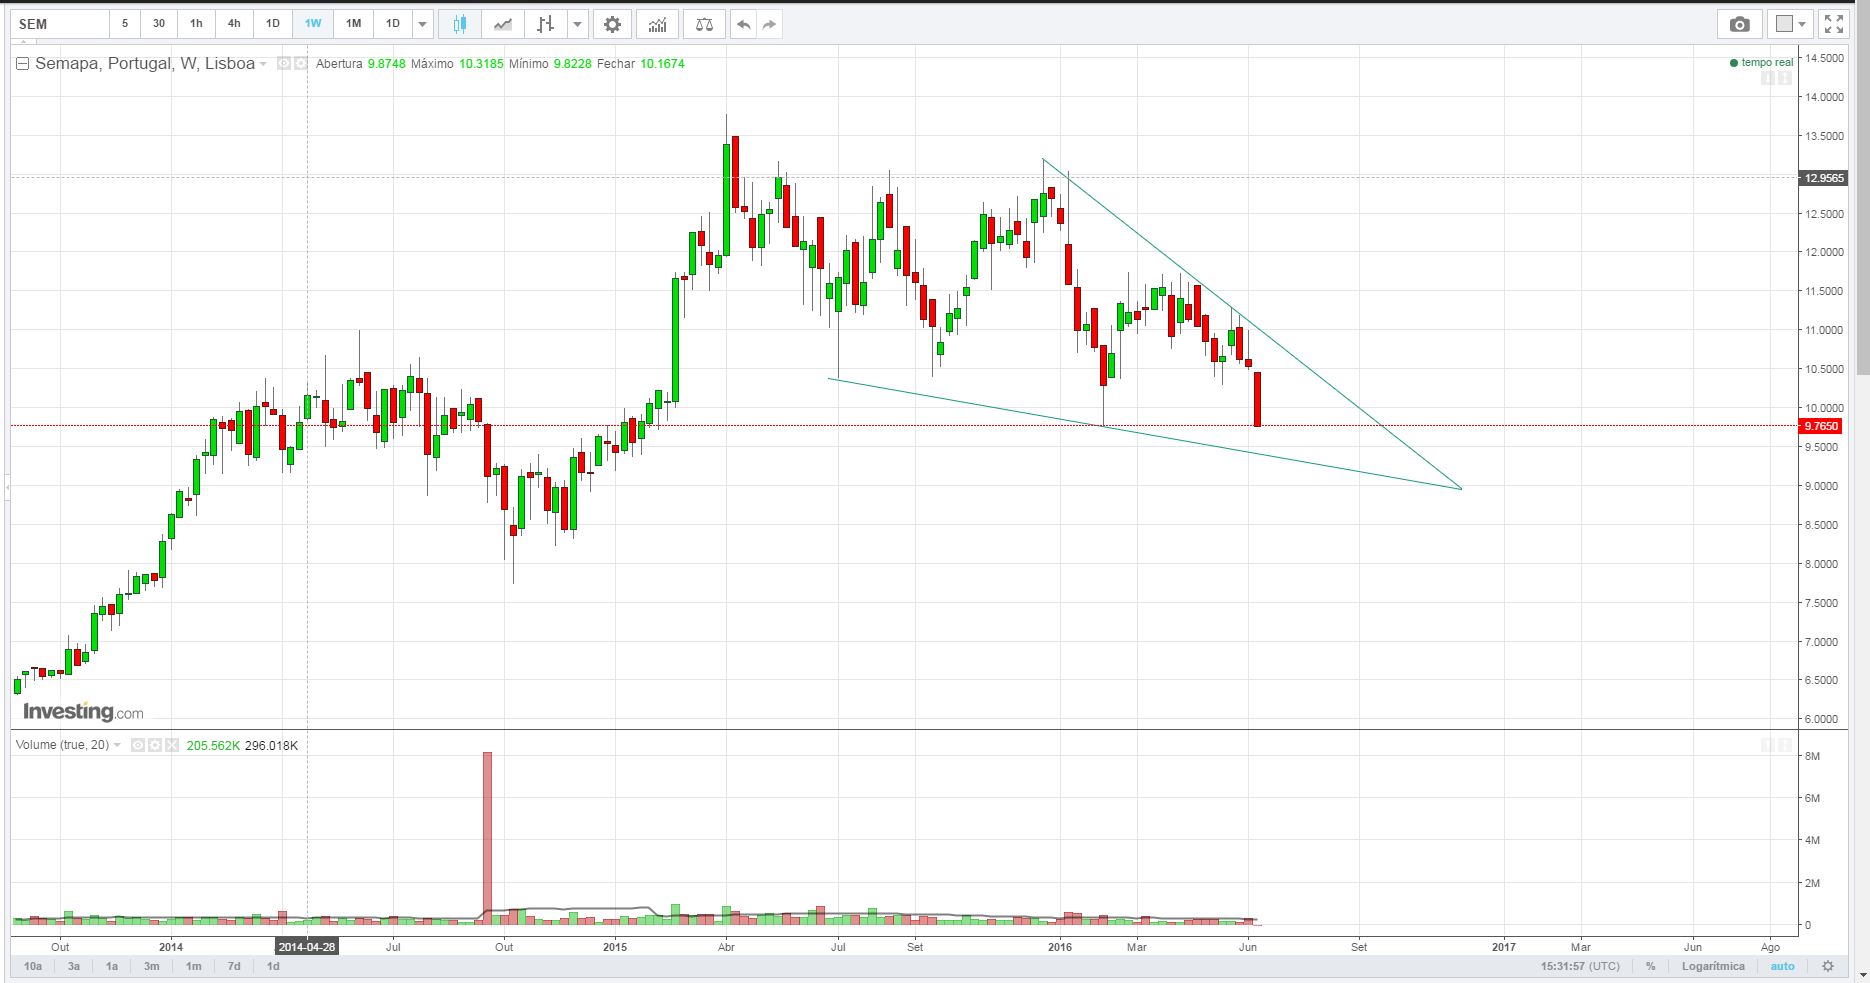
Task: Zoom to the 3a date range
Action: (74, 966)
